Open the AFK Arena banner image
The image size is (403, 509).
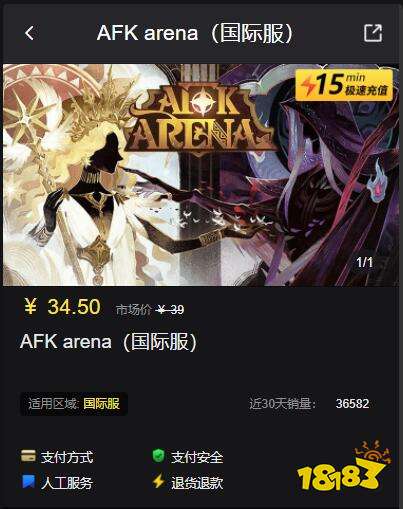(x=201, y=175)
